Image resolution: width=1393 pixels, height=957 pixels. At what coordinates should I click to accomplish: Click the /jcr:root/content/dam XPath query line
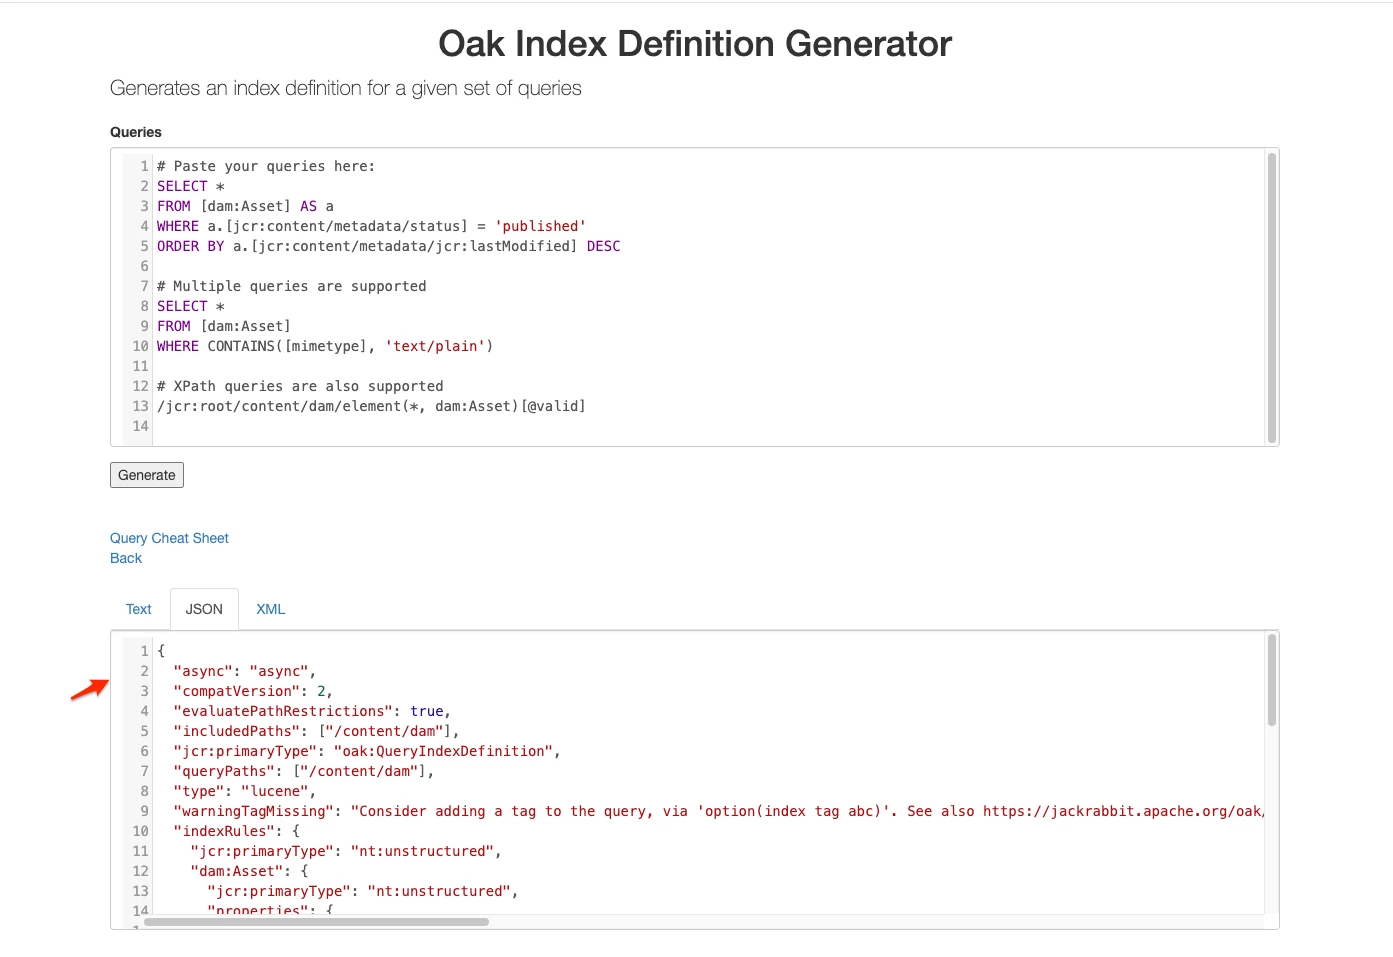tap(371, 406)
